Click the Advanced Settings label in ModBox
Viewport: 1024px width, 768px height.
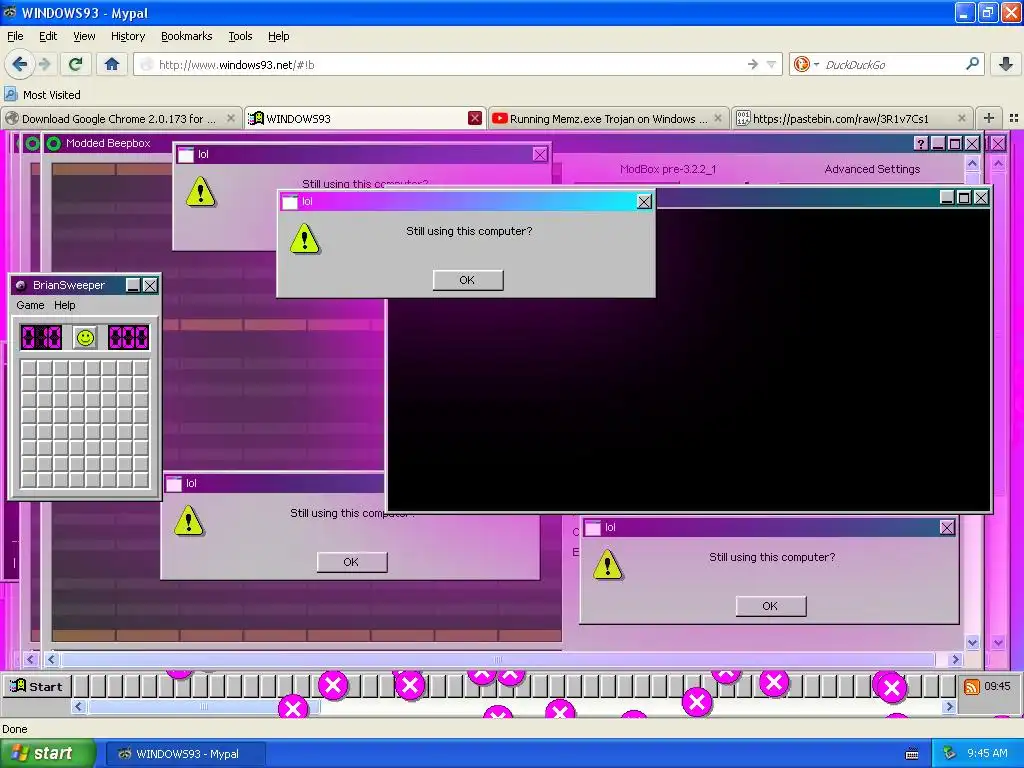point(872,169)
